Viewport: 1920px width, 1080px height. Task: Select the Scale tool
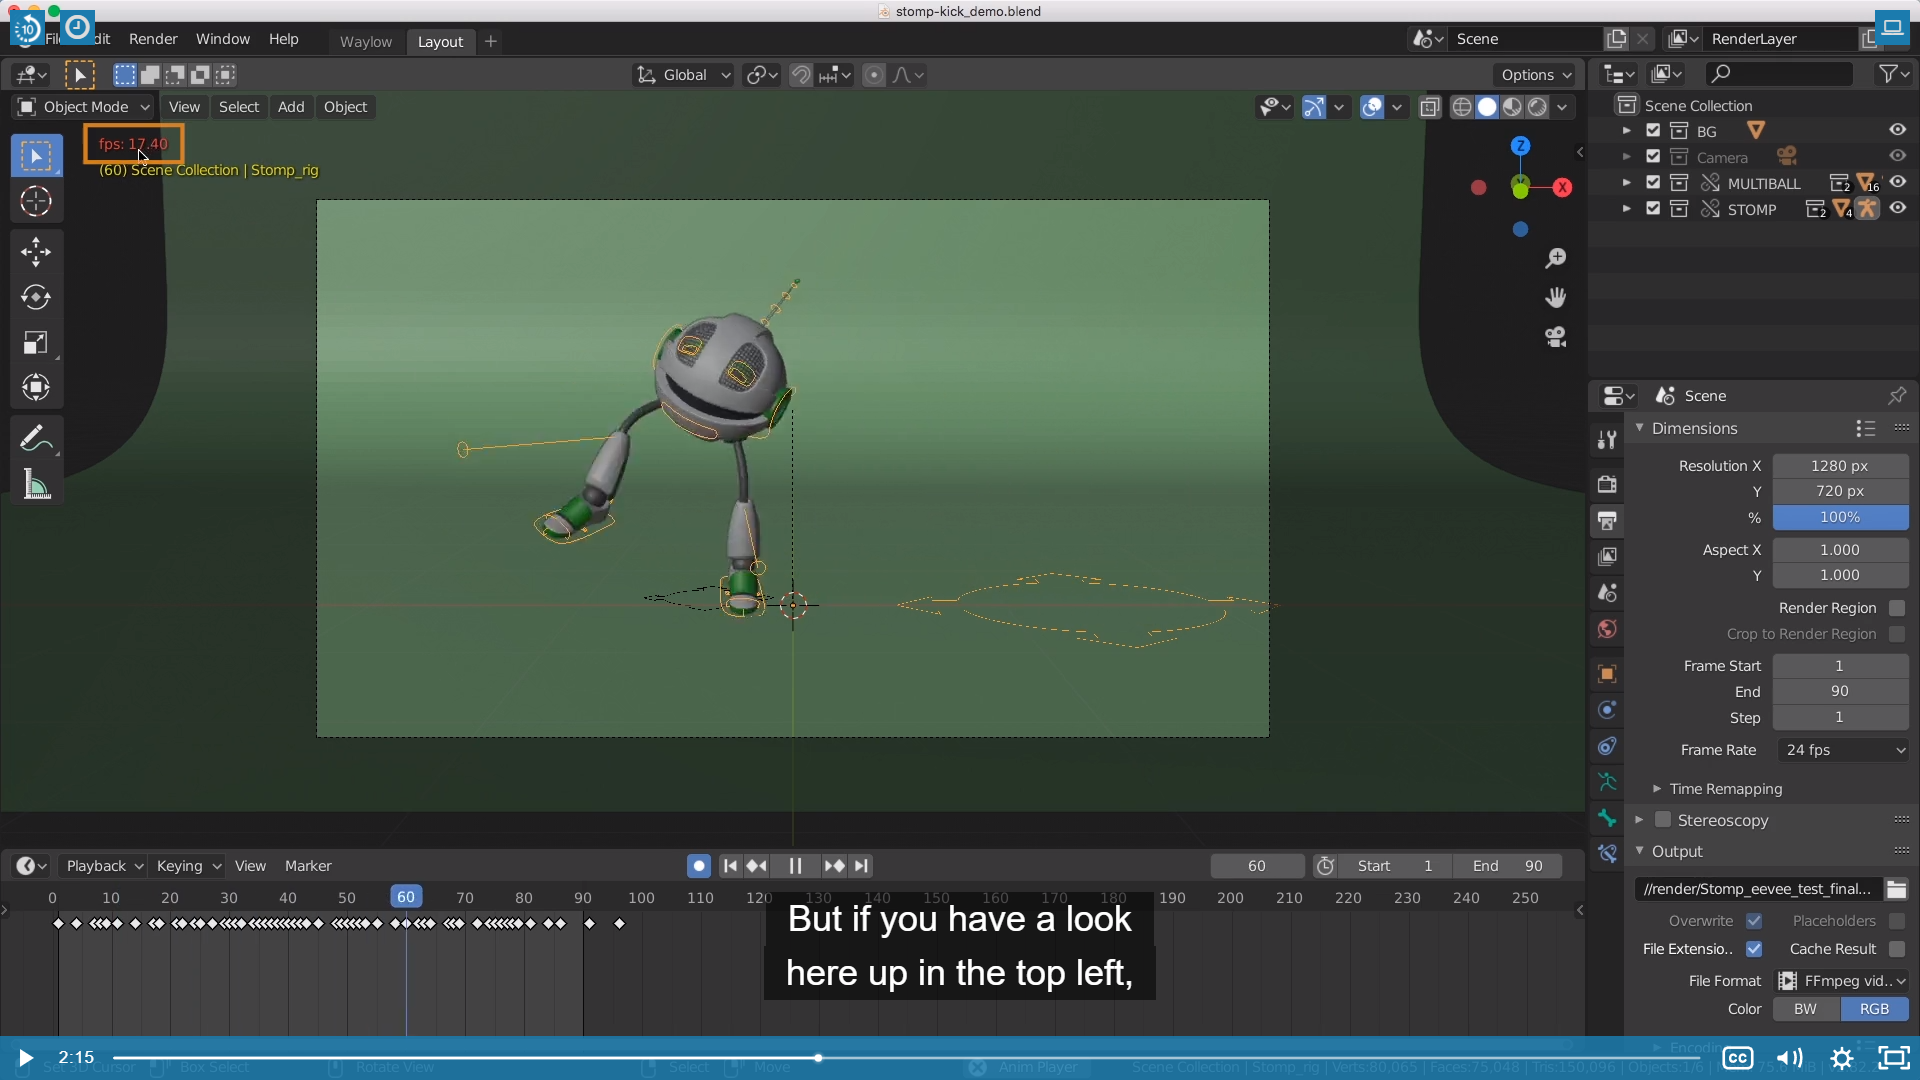point(36,343)
